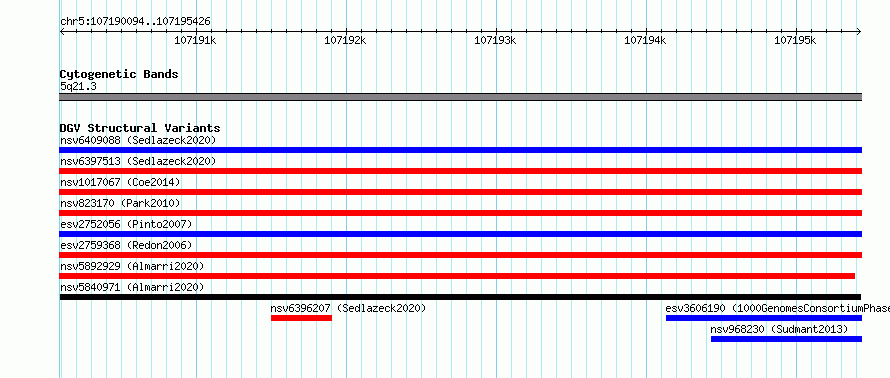Screen dimensions: 890x378
Task: Click the blue bar for nsv6409088
Action: click(x=461, y=150)
